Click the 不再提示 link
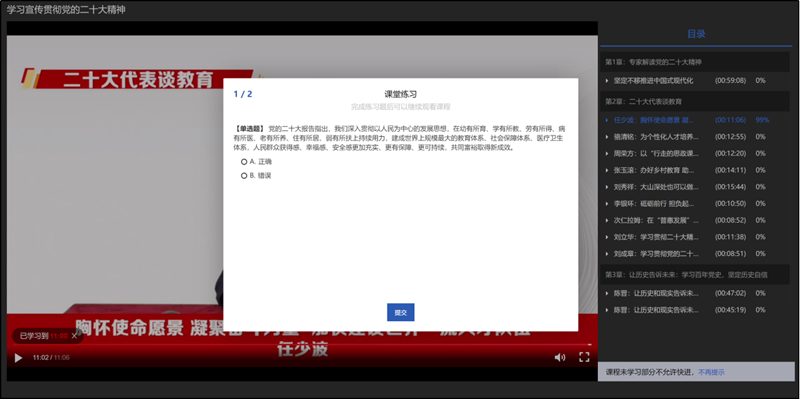The image size is (800, 399). pyautogui.click(x=711, y=372)
